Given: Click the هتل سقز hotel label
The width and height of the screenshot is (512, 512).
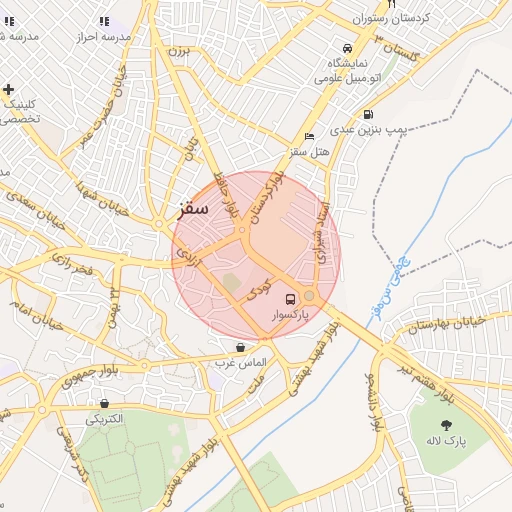Looking at the screenshot, I should click(x=310, y=152).
